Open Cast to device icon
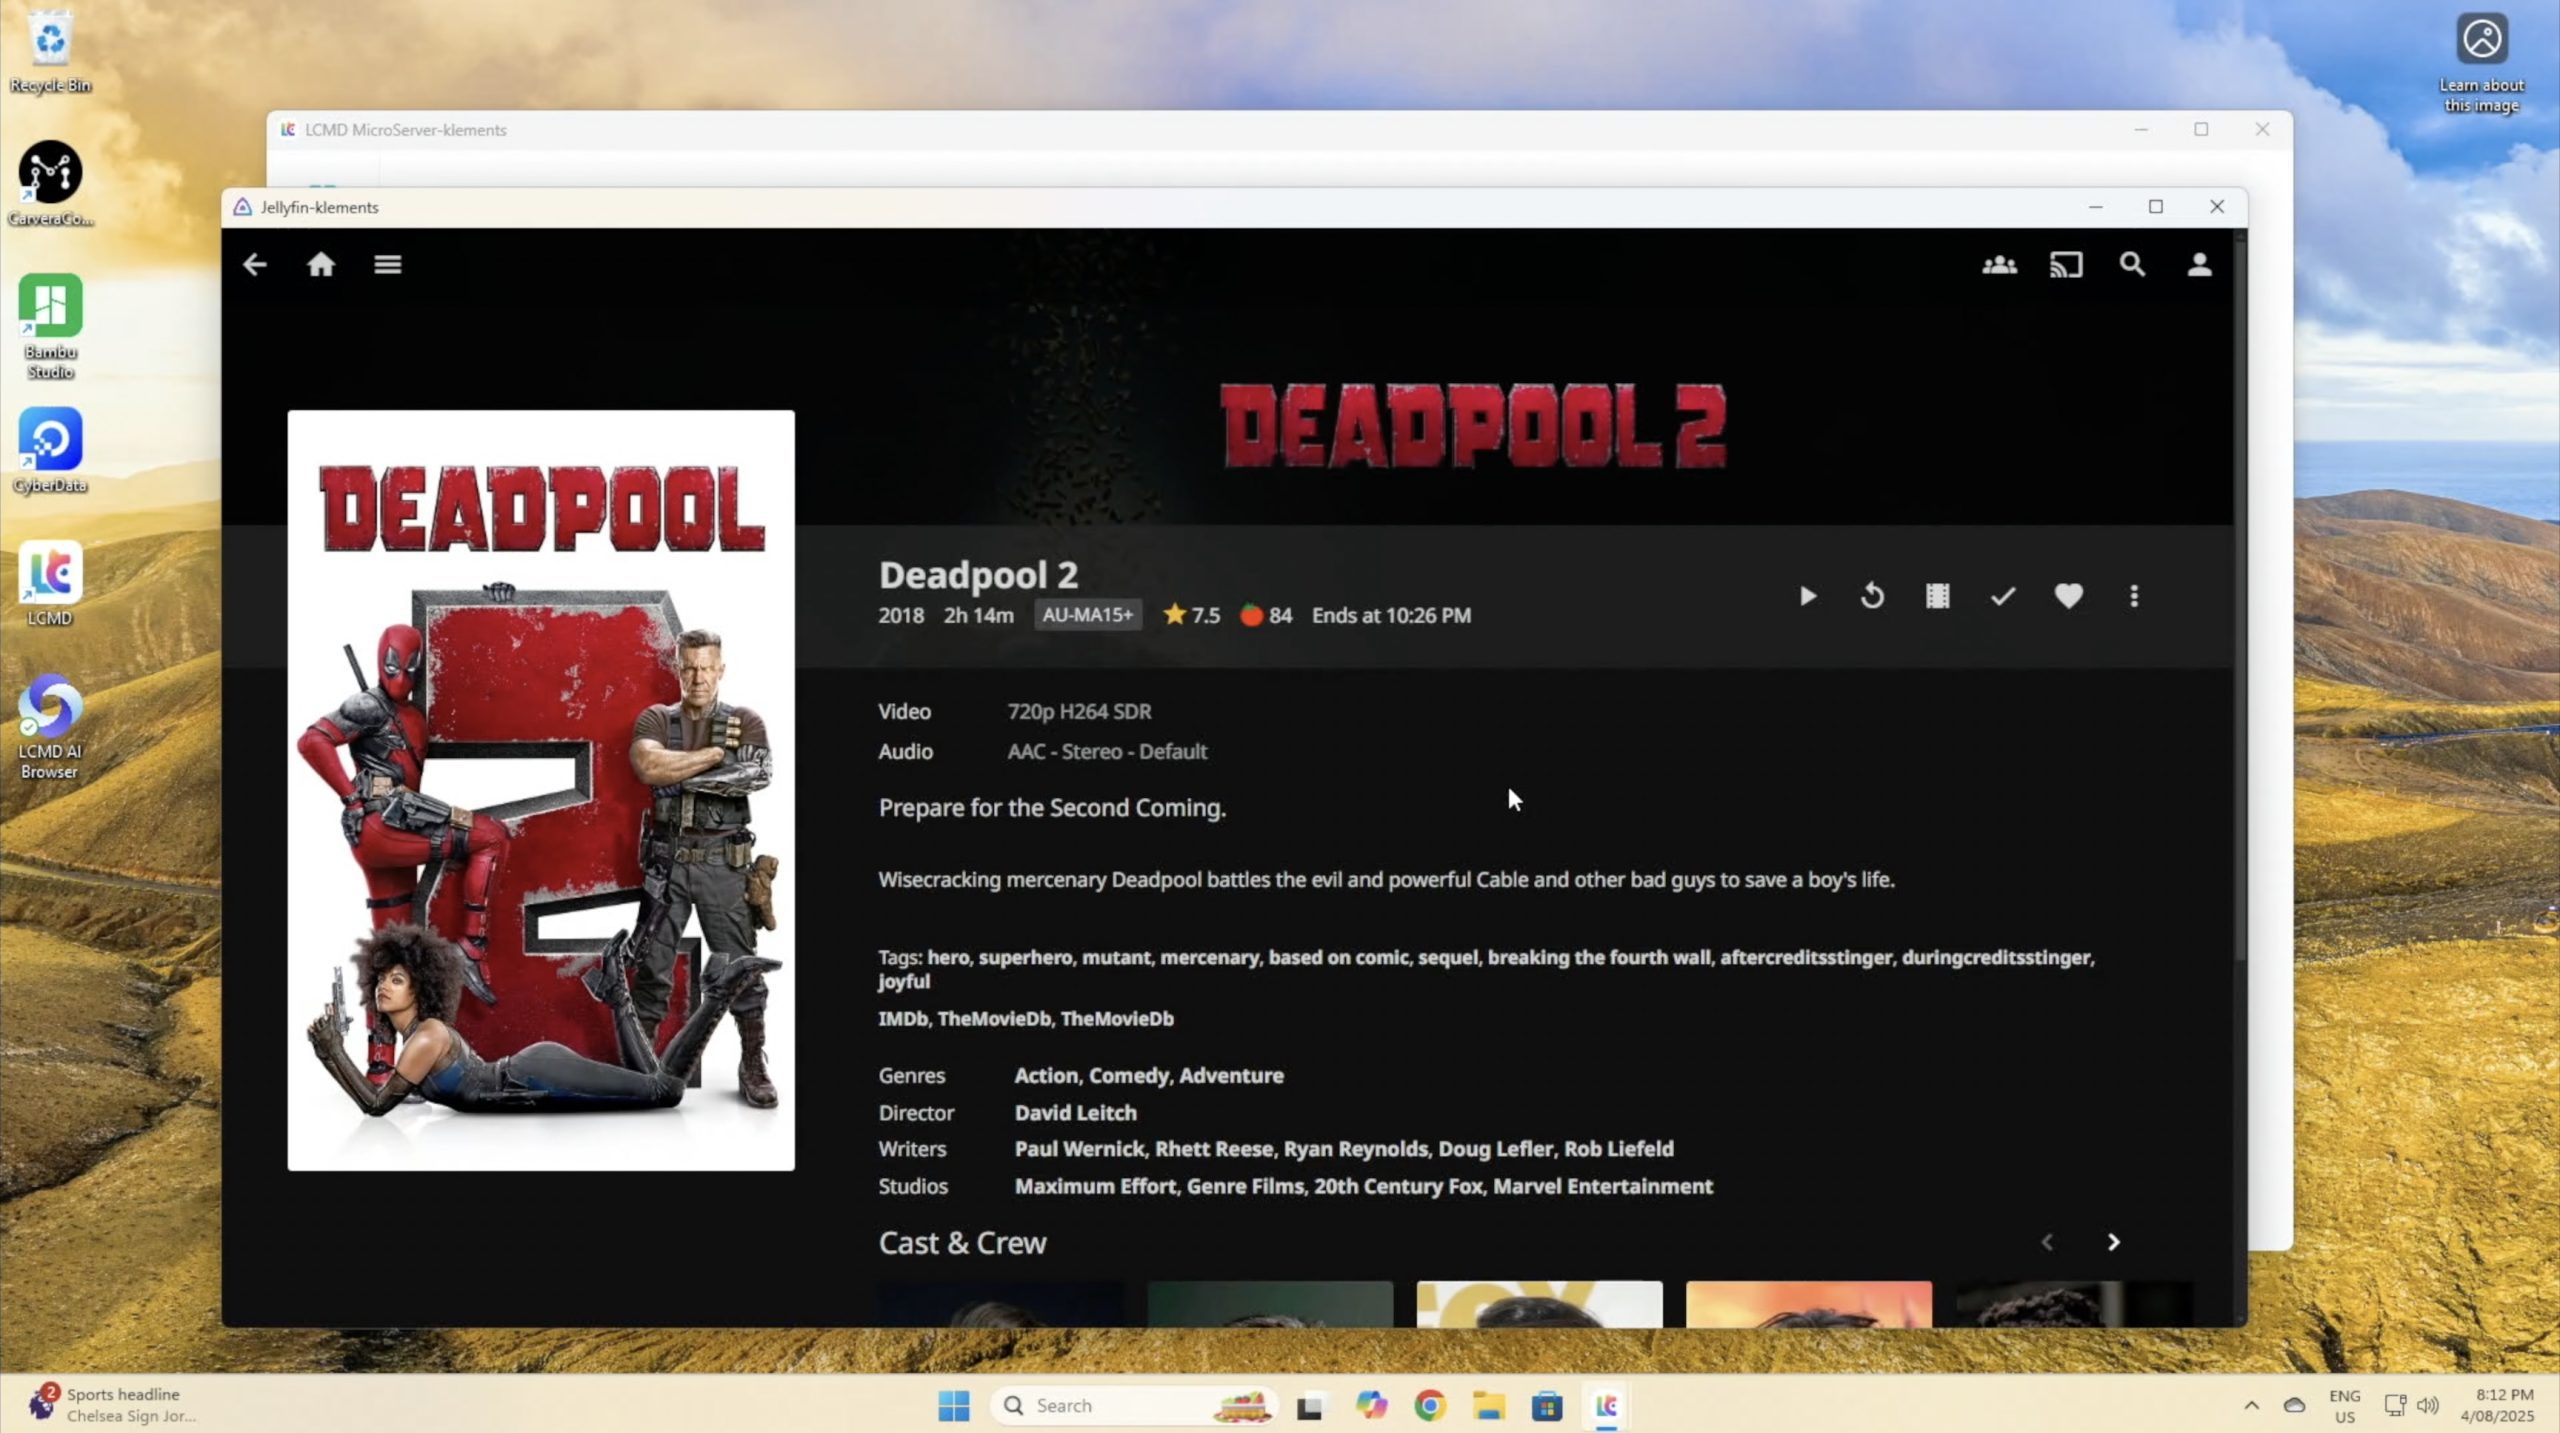 click(2066, 265)
